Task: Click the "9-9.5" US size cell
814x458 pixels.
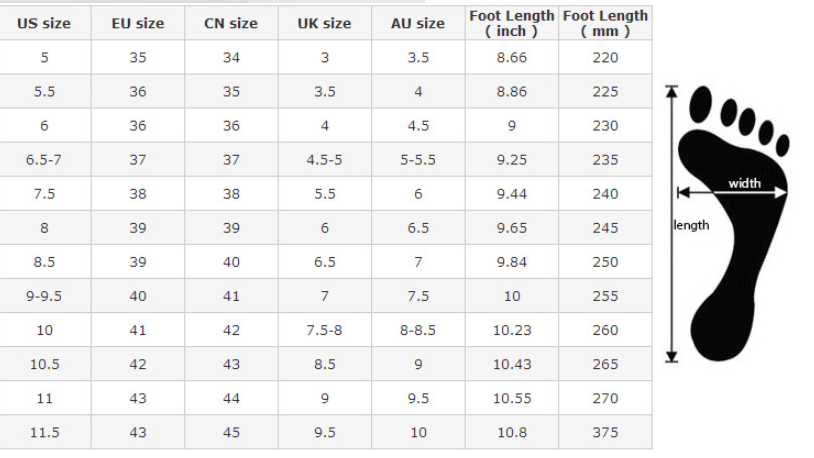Action: 44,296
